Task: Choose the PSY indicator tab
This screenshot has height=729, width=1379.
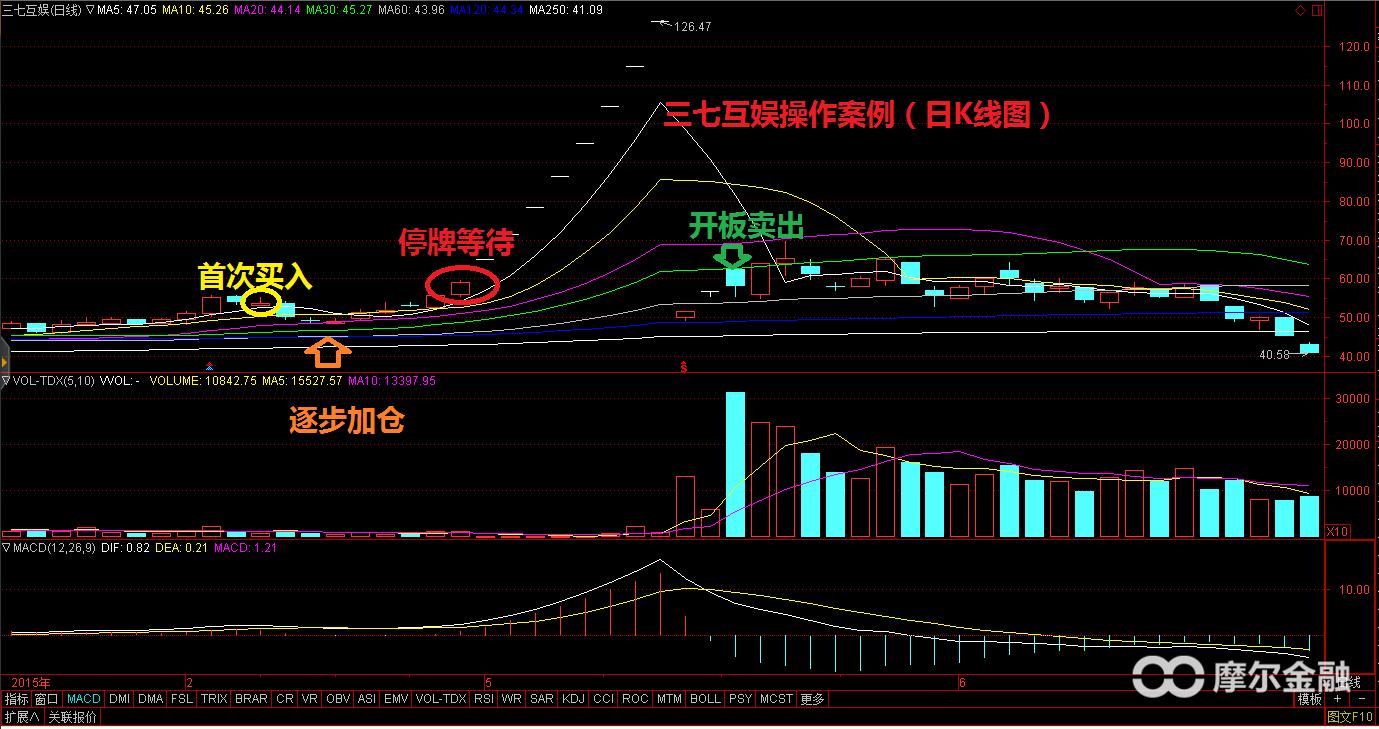Action: (740, 699)
